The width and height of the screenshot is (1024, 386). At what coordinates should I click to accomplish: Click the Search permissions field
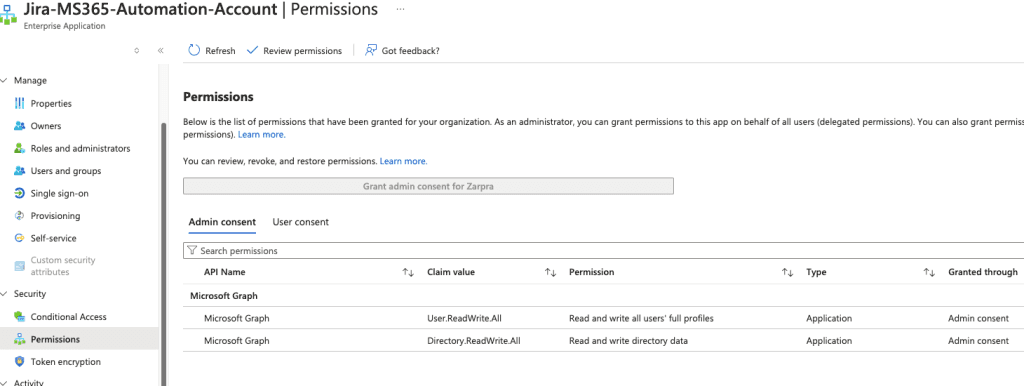click(x=603, y=251)
